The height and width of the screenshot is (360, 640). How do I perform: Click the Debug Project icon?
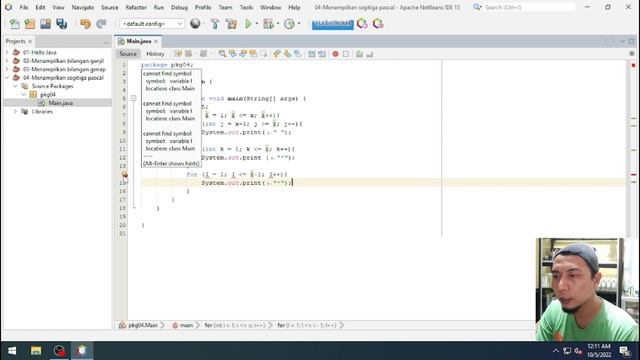pyautogui.click(x=268, y=24)
